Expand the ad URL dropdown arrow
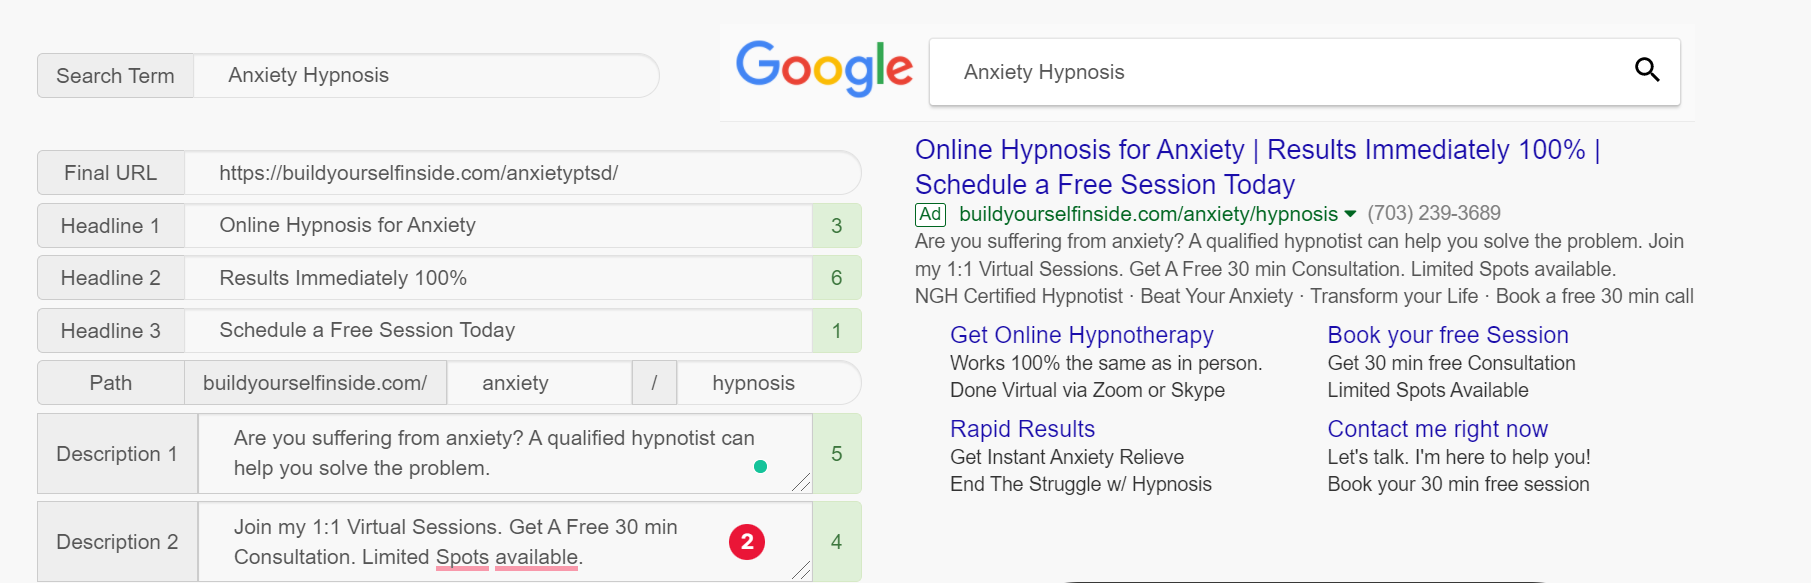This screenshot has height=583, width=1811. click(x=1350, y=214)
